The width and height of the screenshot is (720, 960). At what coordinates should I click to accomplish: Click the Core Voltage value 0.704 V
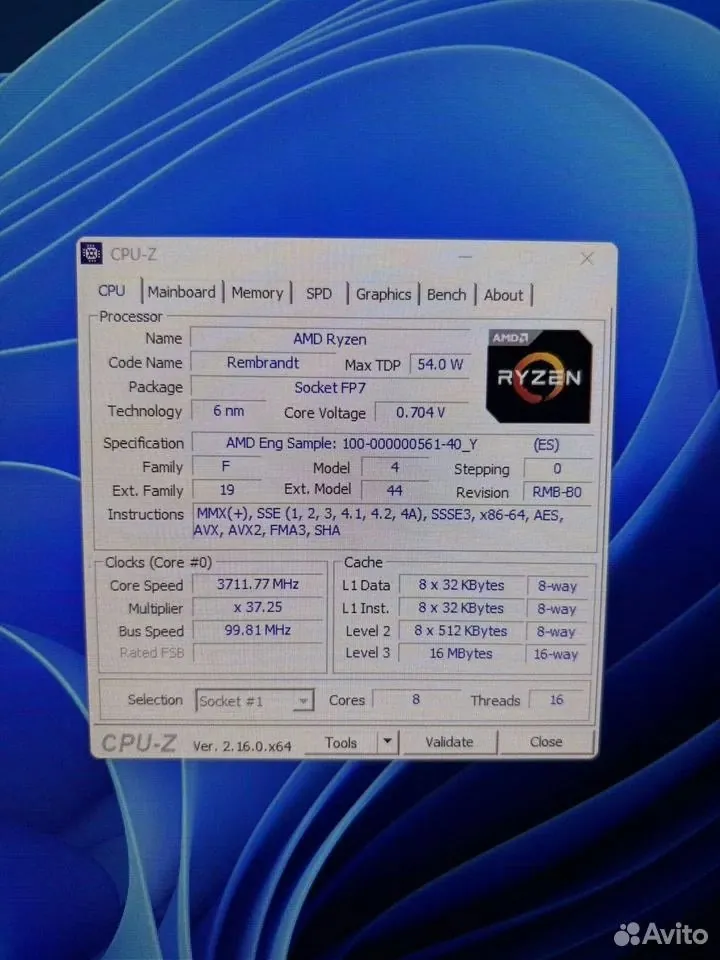point(421,413)
